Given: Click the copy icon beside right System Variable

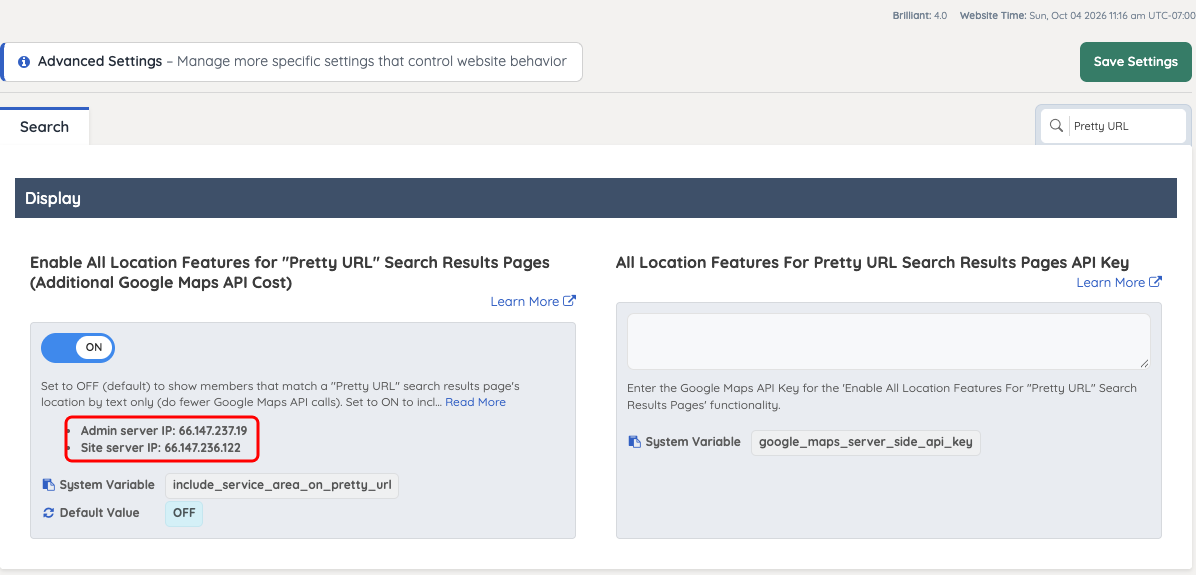Looking at the screenshot, I should (x=635, y=442).
